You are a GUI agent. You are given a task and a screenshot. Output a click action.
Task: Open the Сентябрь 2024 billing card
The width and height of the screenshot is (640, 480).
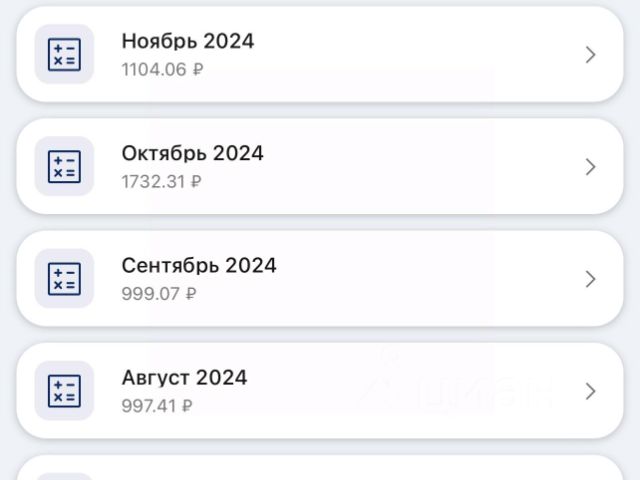click(x=320, y=279)
